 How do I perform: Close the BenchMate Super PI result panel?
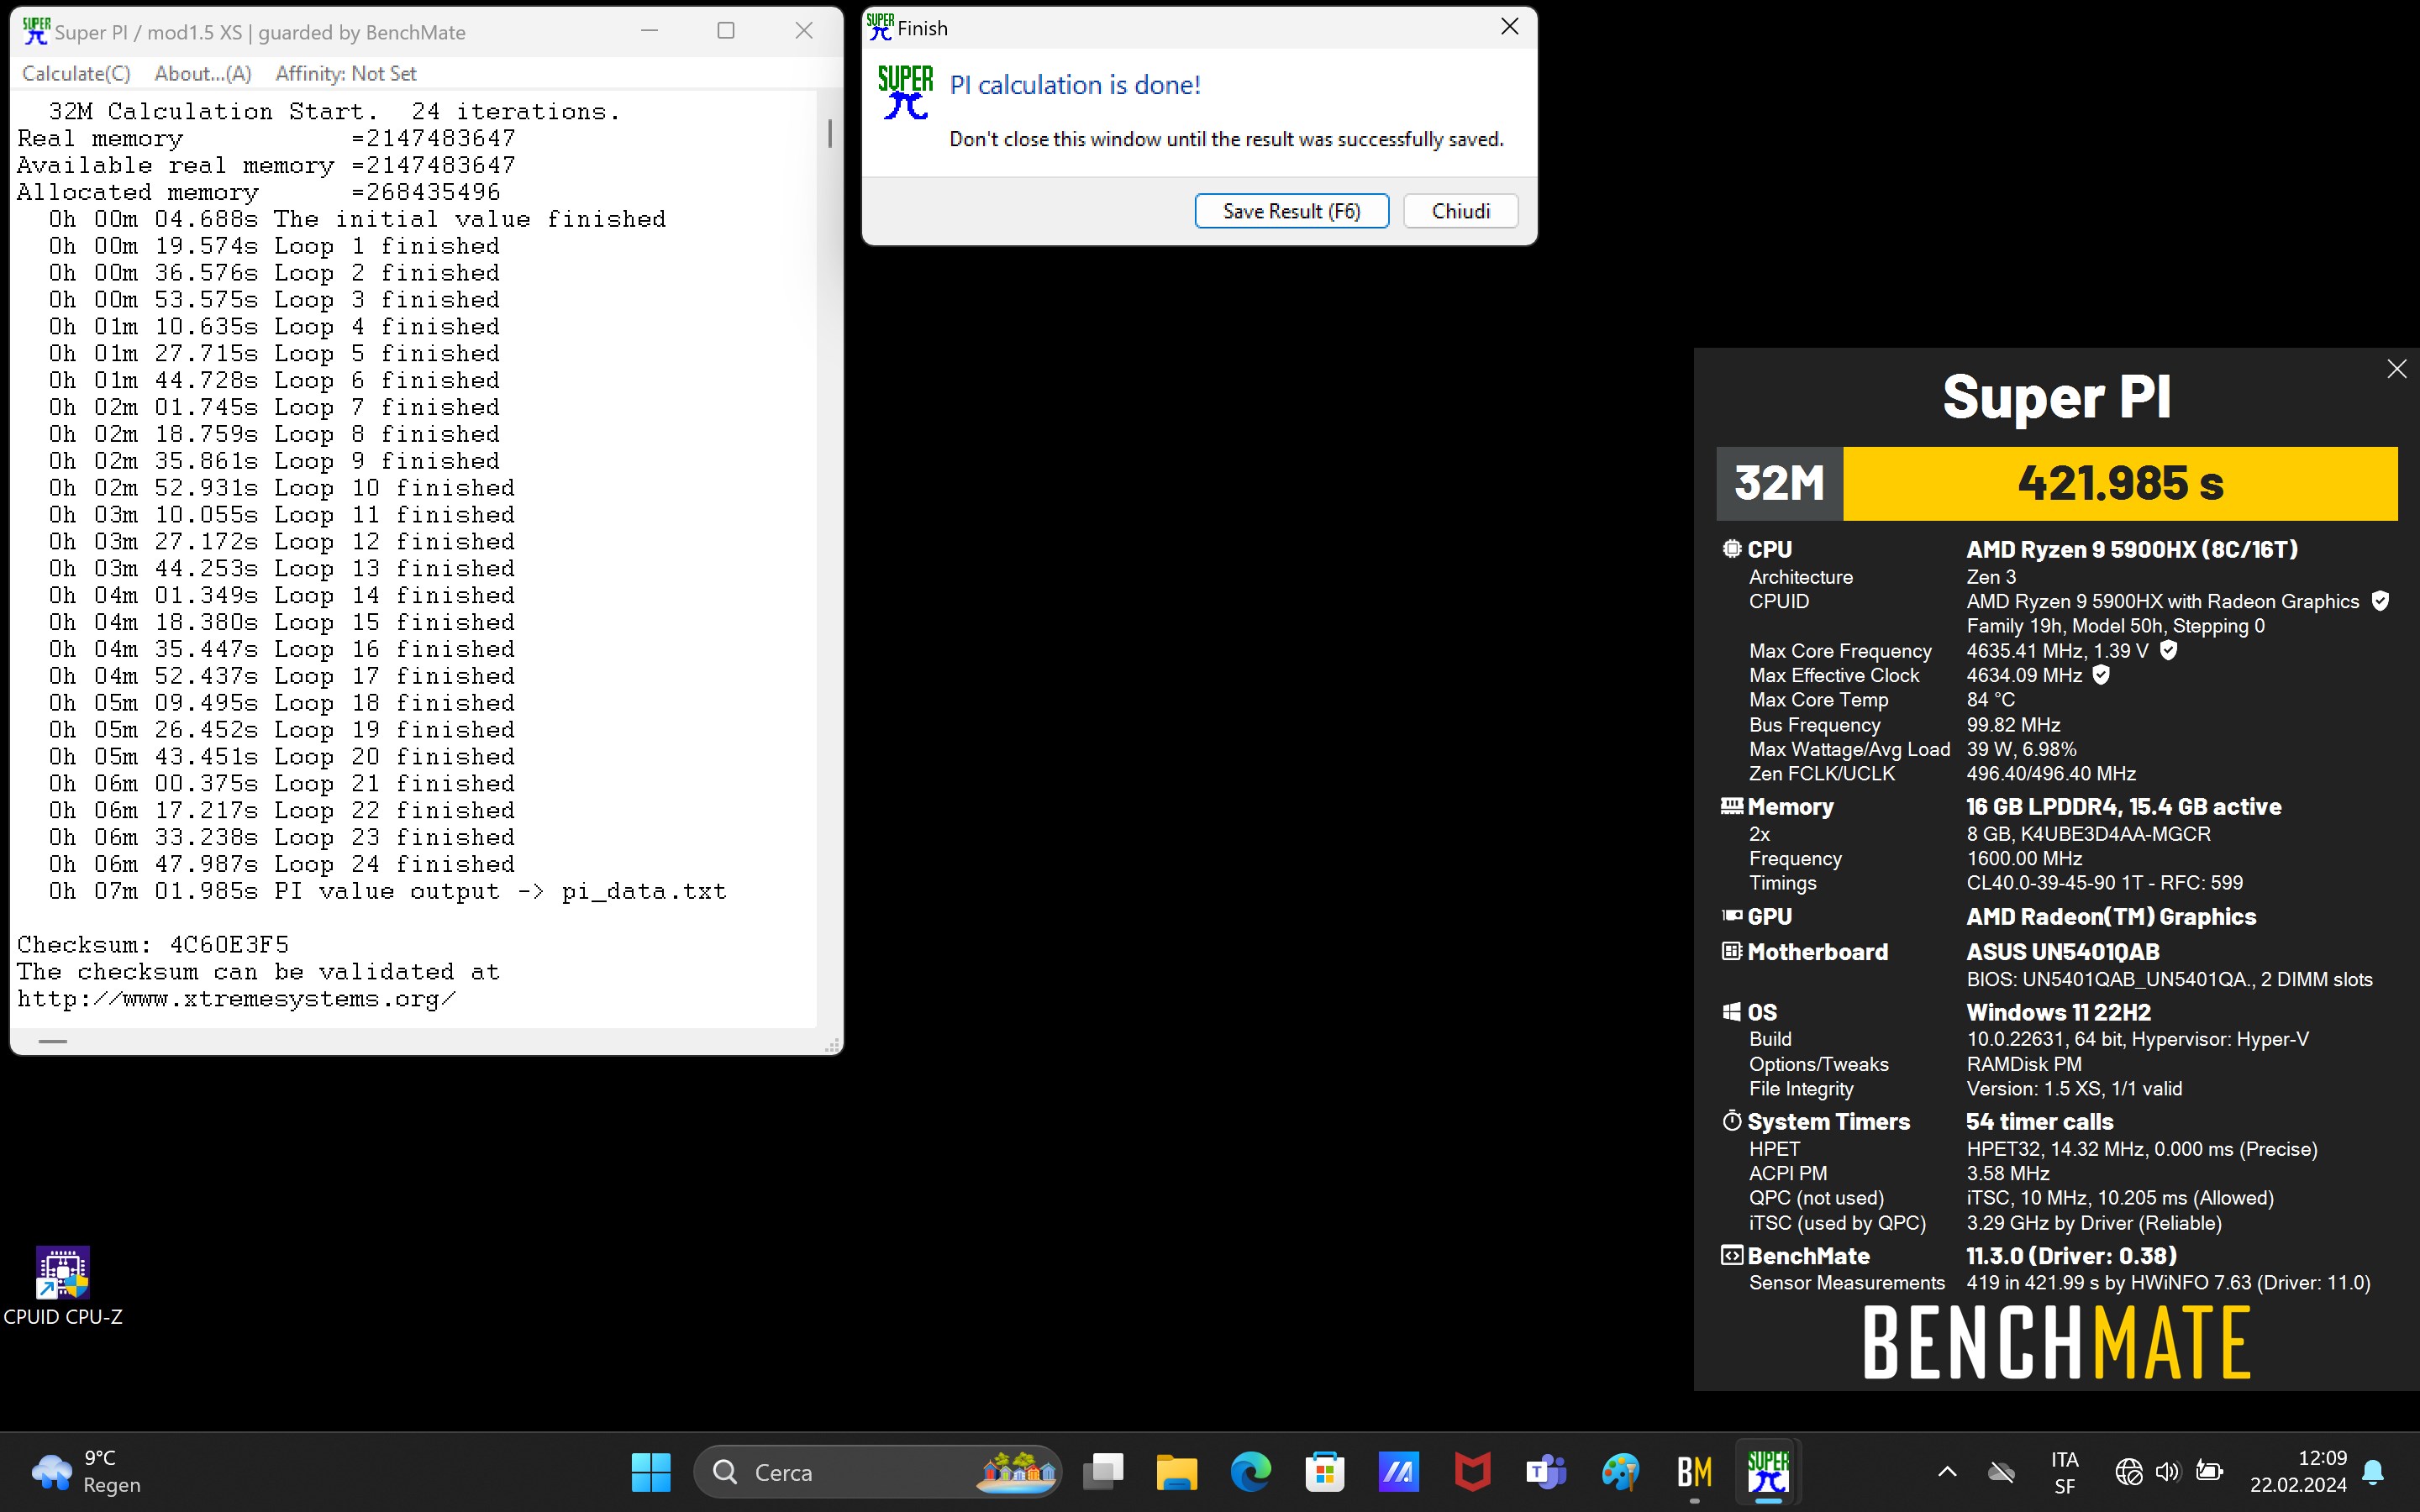tap(2396, 369)
